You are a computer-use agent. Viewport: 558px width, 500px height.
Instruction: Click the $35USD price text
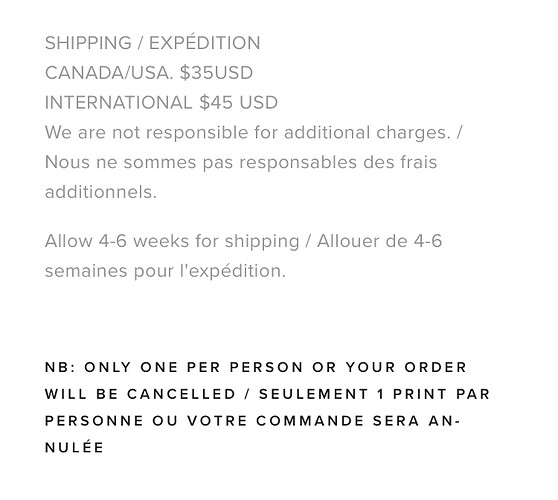pos(216,73)
